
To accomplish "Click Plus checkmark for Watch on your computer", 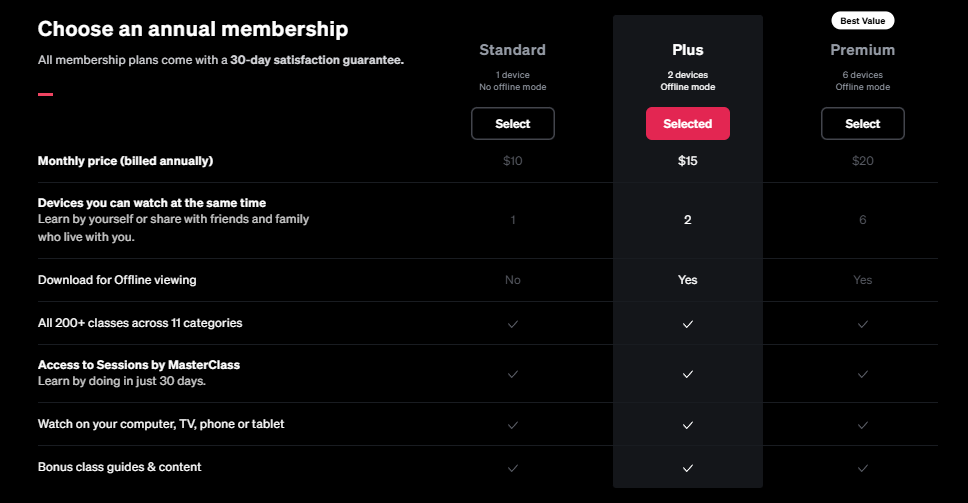I will 687,425.
